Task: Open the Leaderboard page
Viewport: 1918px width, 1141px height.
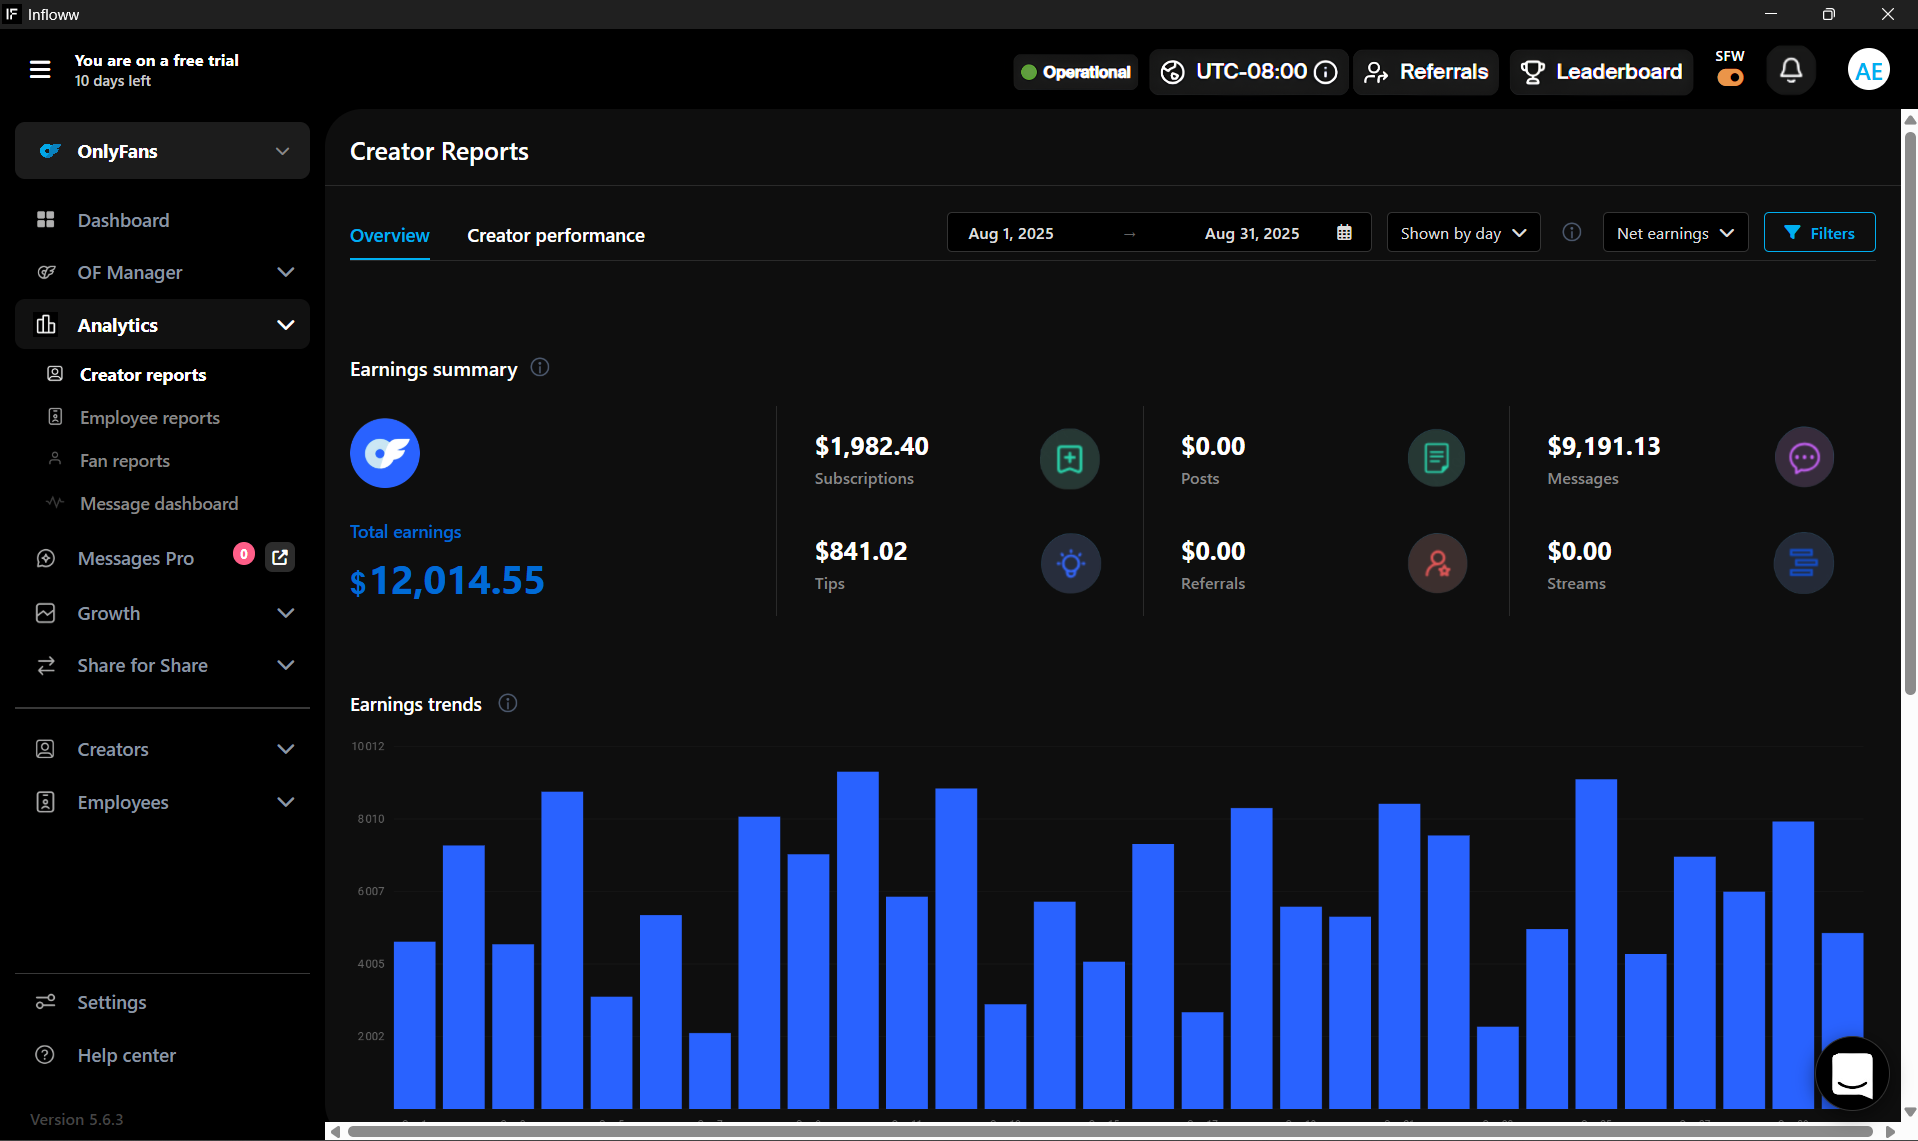Action: [1599, 71]
